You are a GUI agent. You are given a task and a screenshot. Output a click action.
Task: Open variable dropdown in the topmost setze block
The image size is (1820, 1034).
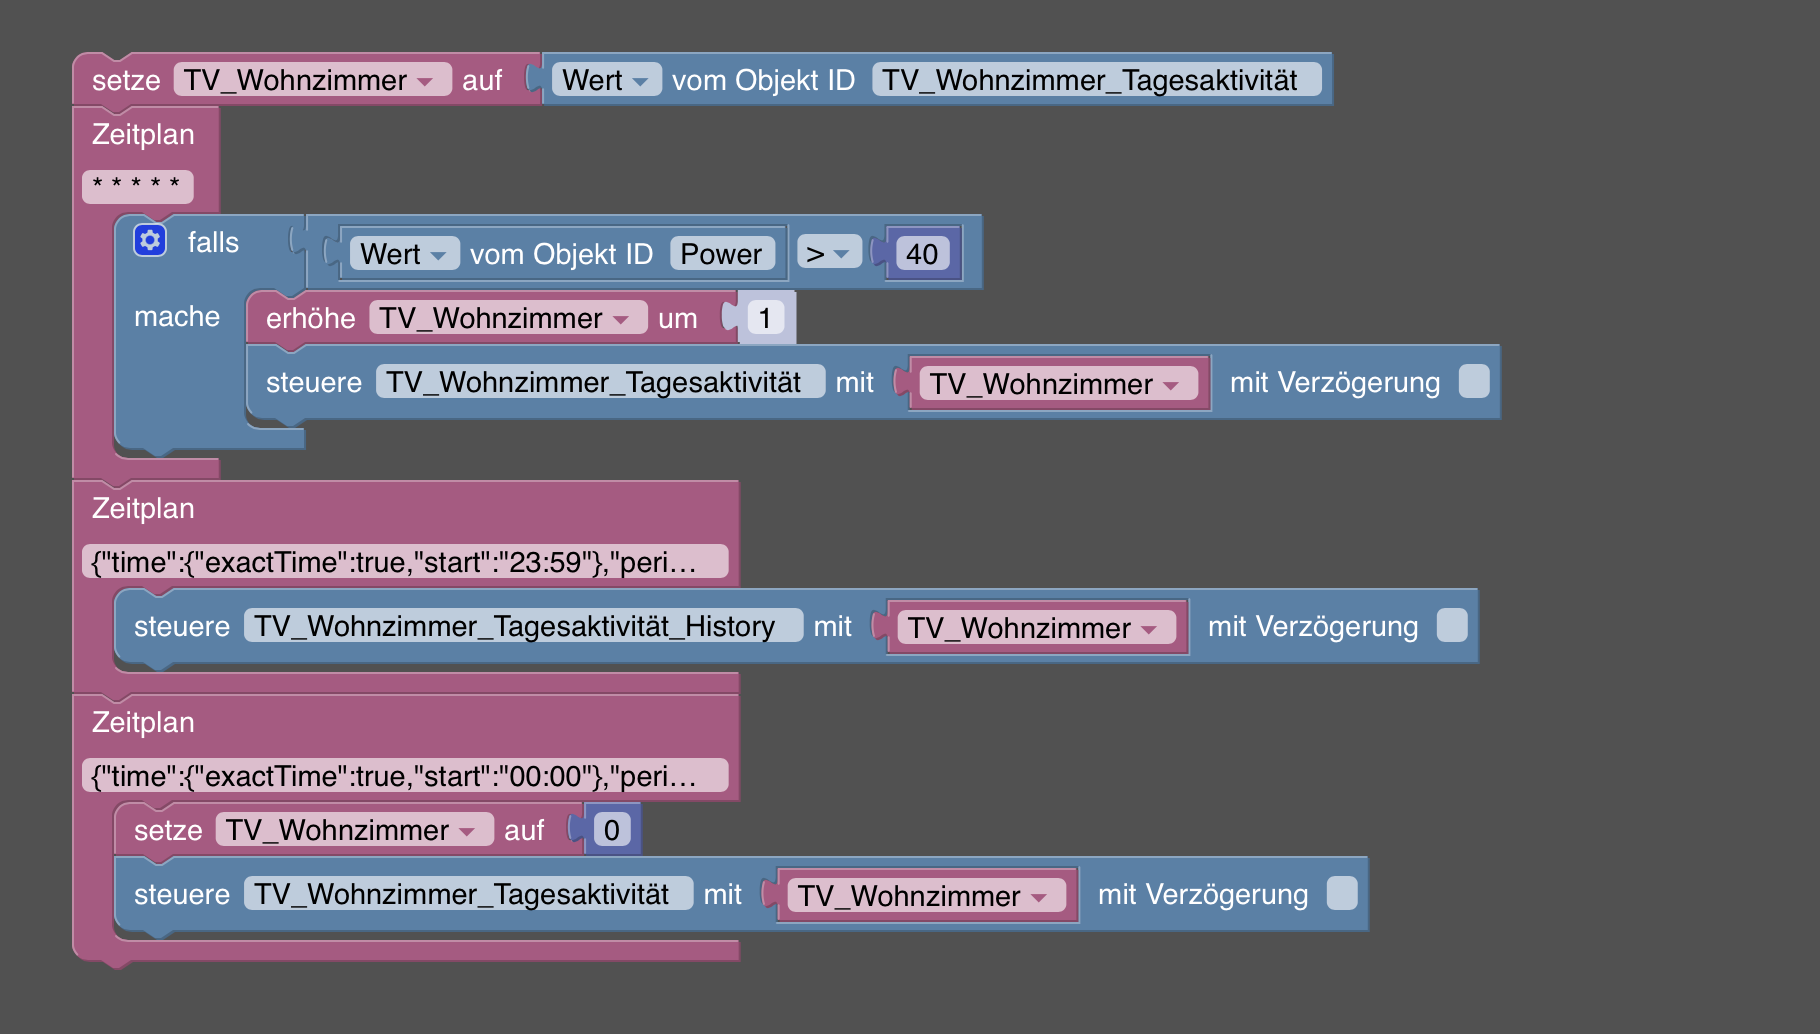point(313,80)
